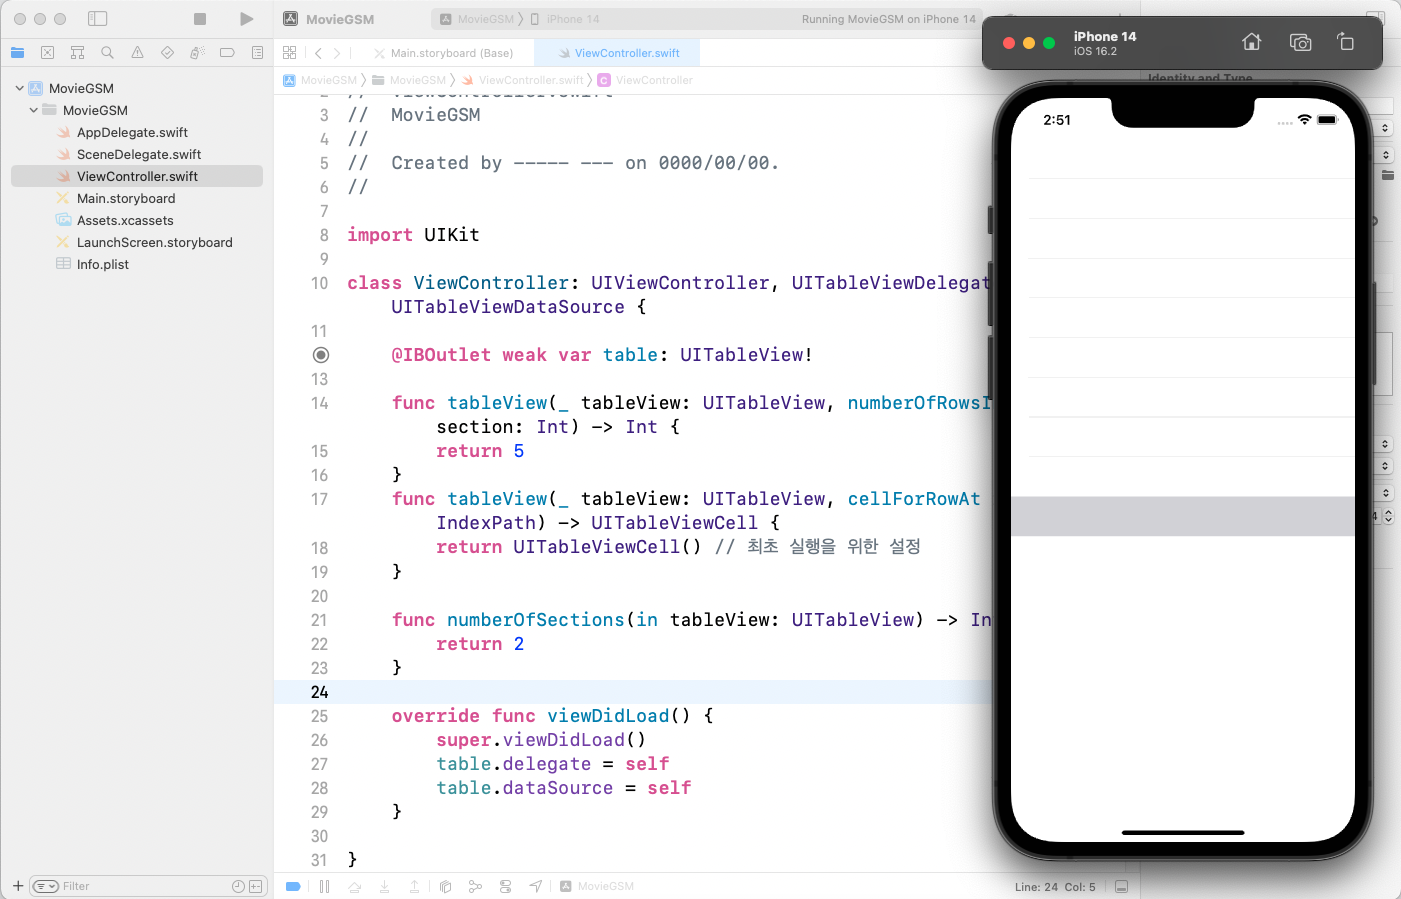Select MovieGSM scheme in toolbar

pyautogui.click(x=477, y=19)
